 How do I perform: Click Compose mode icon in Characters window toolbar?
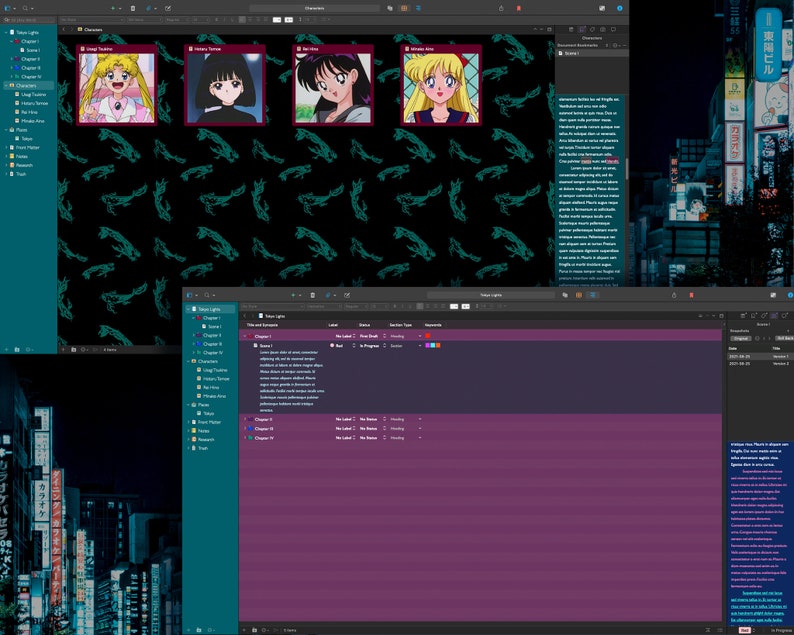602,8
